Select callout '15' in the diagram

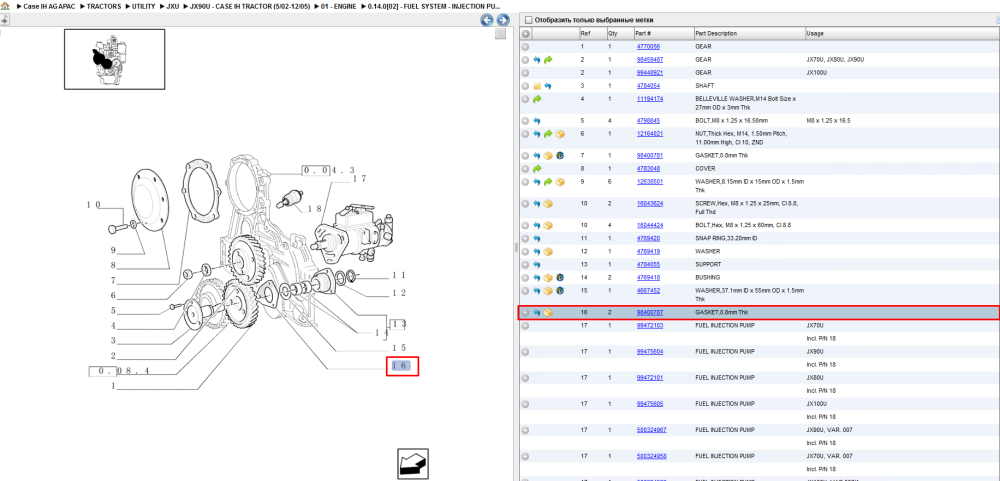(399, 348)
